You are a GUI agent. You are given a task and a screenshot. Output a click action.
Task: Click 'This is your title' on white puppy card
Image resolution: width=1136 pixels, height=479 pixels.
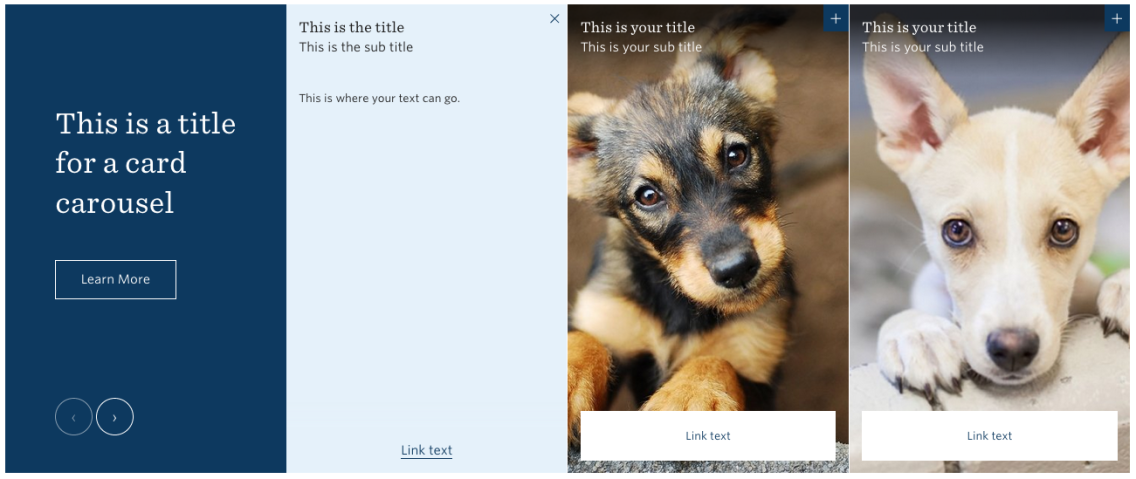coord(919,27)
